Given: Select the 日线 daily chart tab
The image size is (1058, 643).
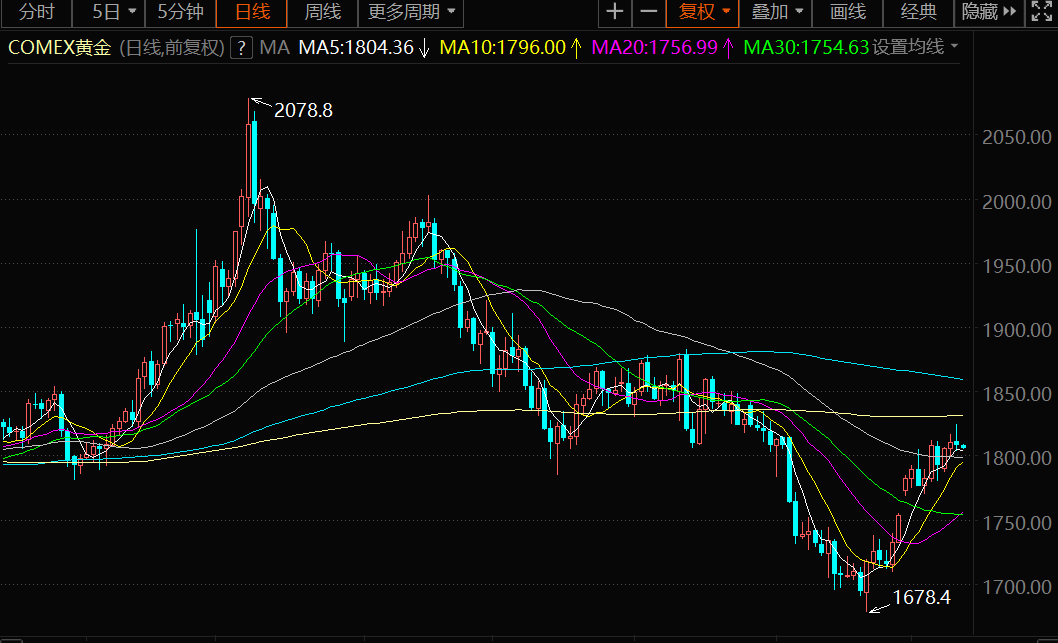Looking at the screenshot, I should click(x=252, y=12).
